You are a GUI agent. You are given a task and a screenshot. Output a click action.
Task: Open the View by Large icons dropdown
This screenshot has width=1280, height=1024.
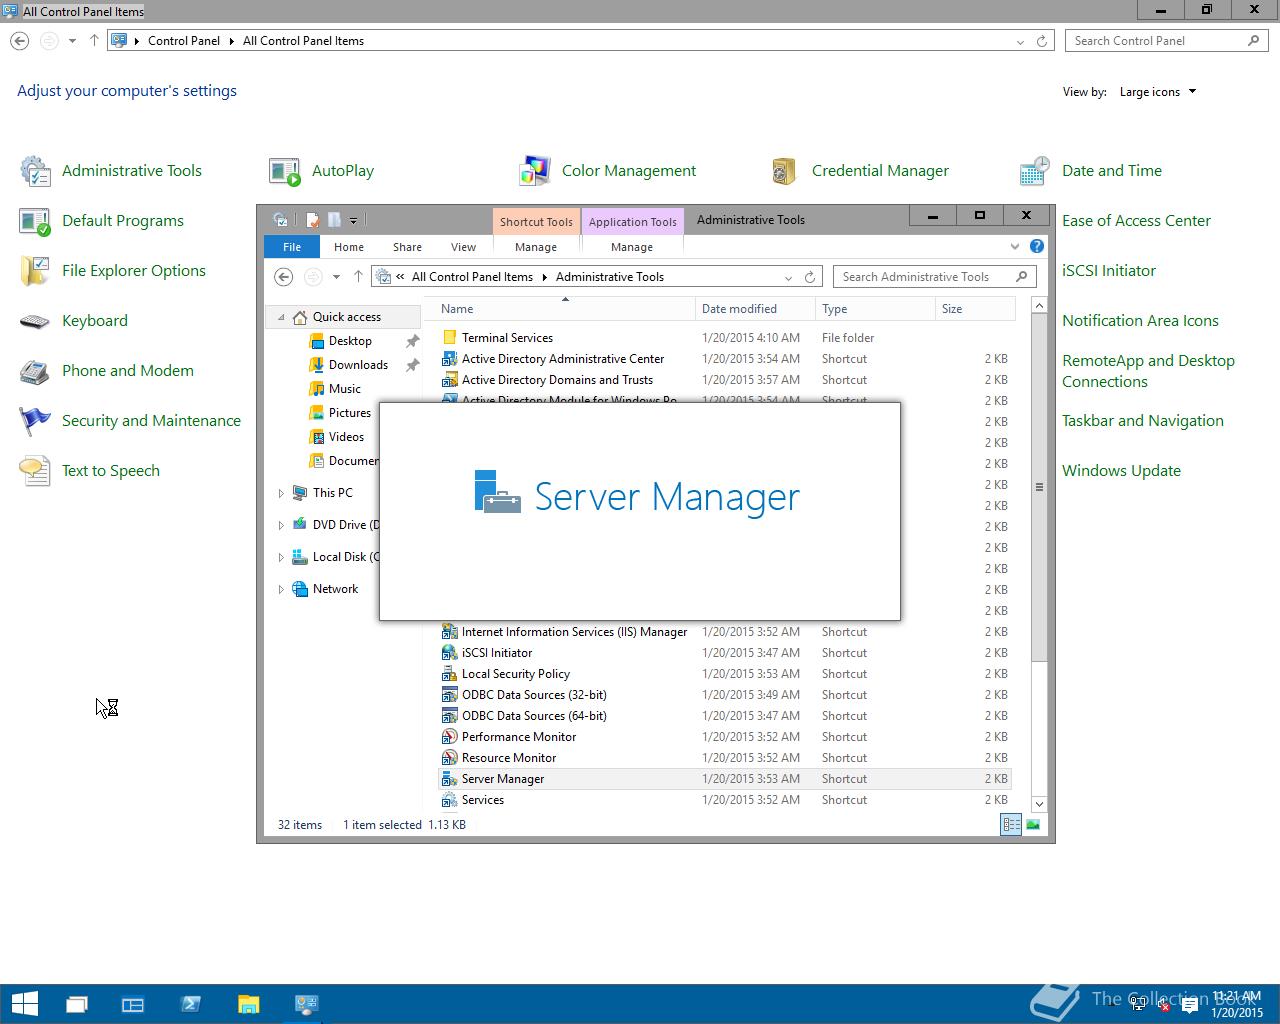point(1158,92)
